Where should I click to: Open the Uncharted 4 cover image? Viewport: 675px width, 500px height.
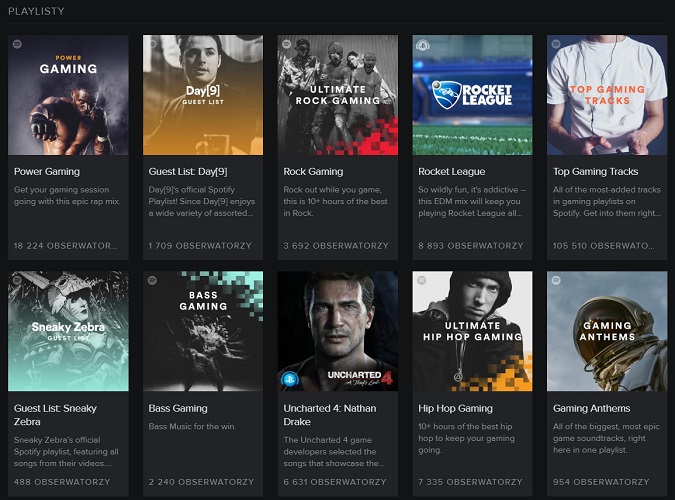coord(338,331)
